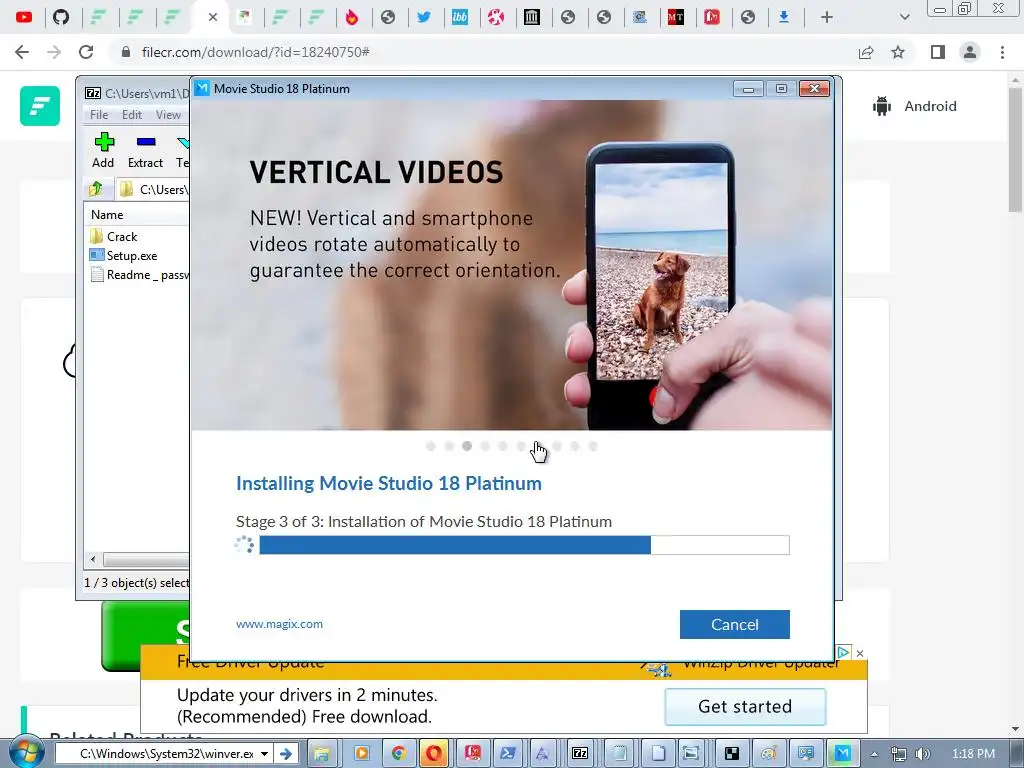
Task: Go back in browser
Action: (22, 52)
